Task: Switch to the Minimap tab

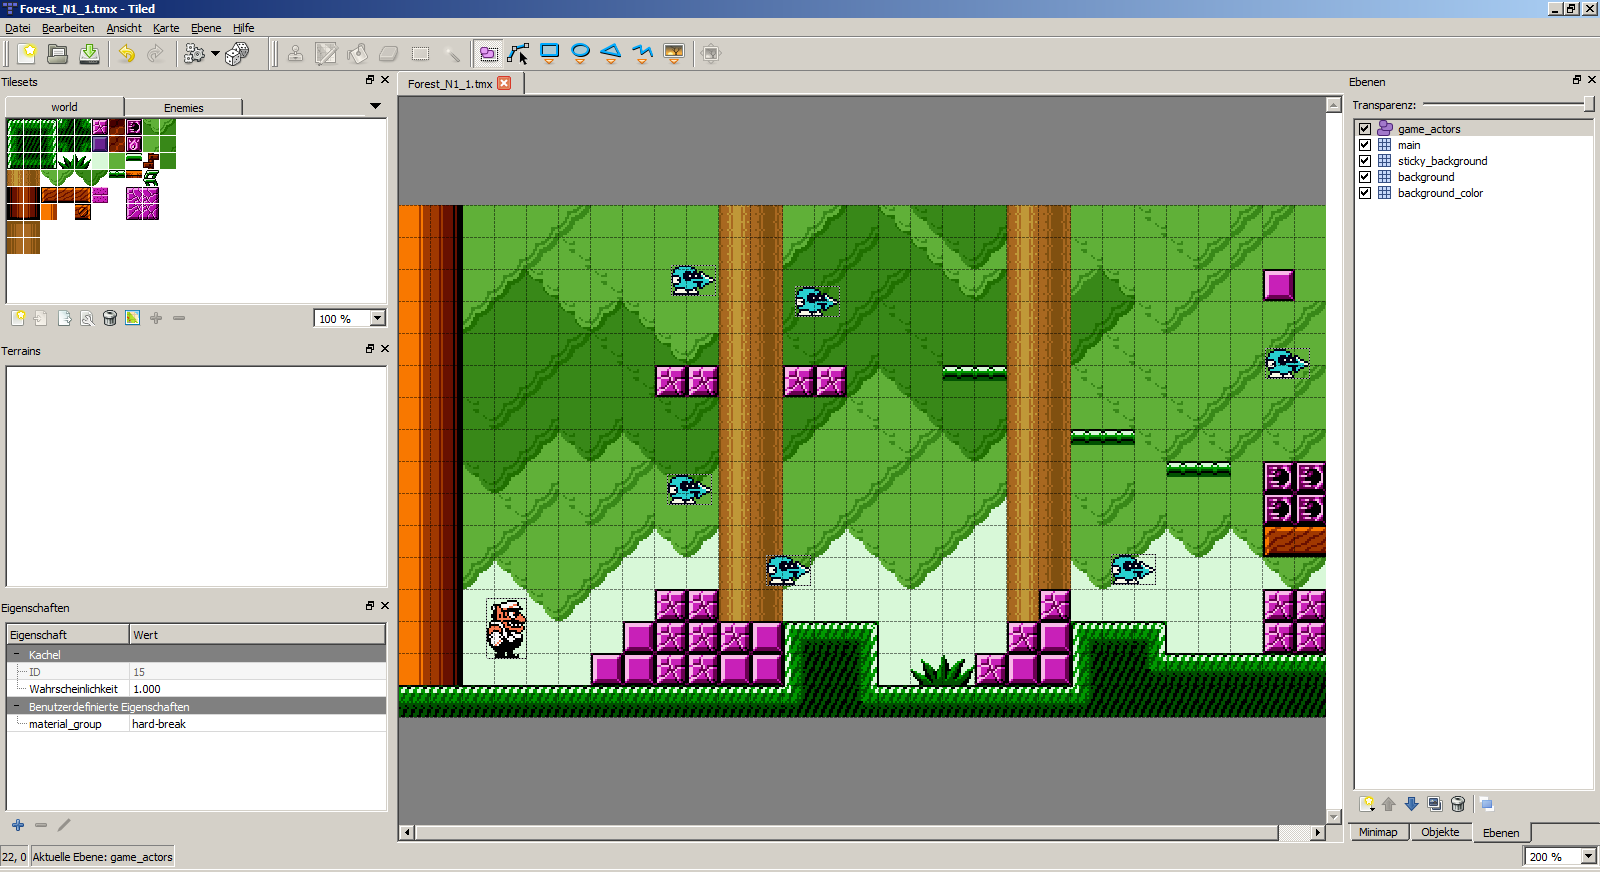Action: (1378, 832)
